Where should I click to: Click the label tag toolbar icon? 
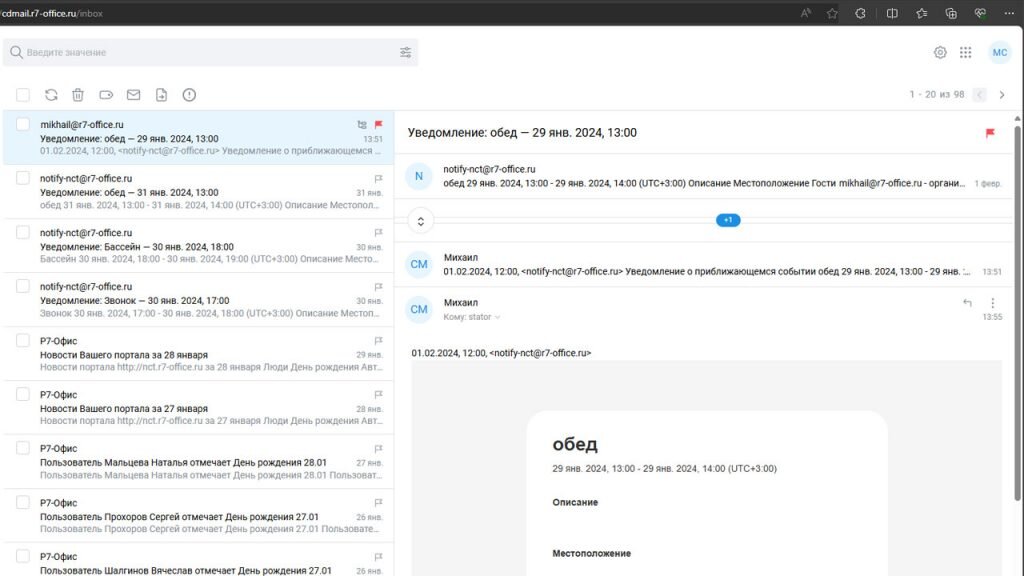click(106, 95)
